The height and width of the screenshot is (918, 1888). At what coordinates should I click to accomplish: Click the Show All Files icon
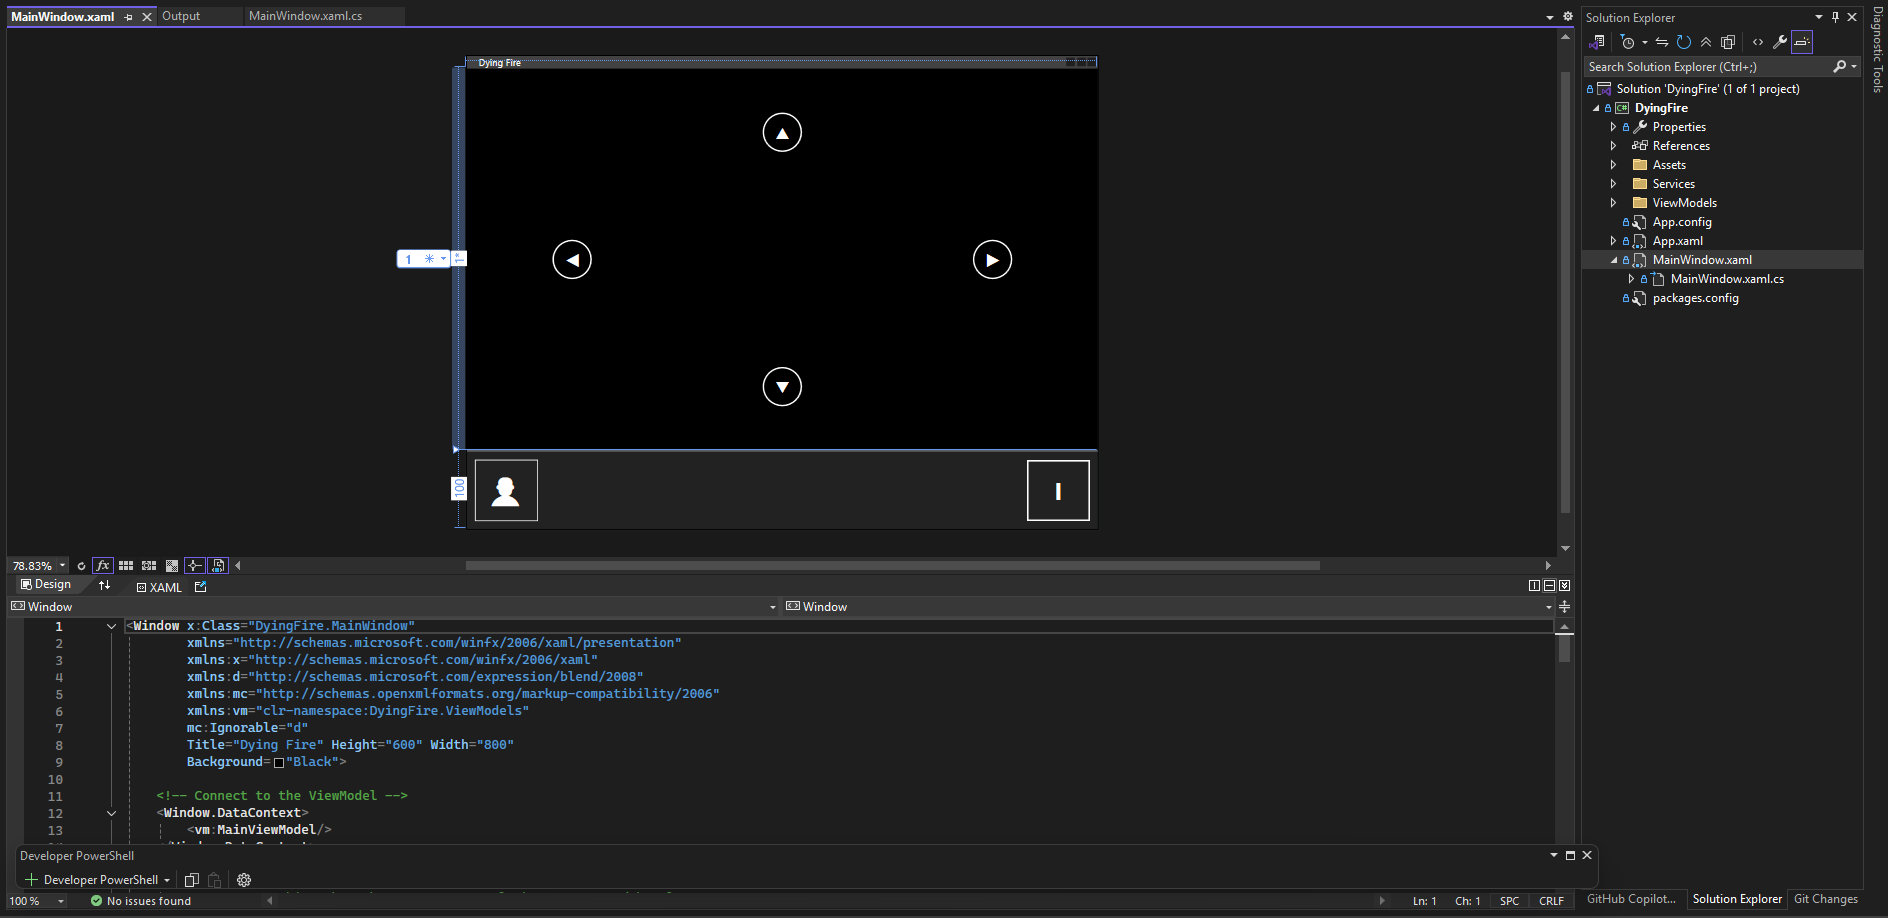pyautogui.click(x=1728, y=42)
